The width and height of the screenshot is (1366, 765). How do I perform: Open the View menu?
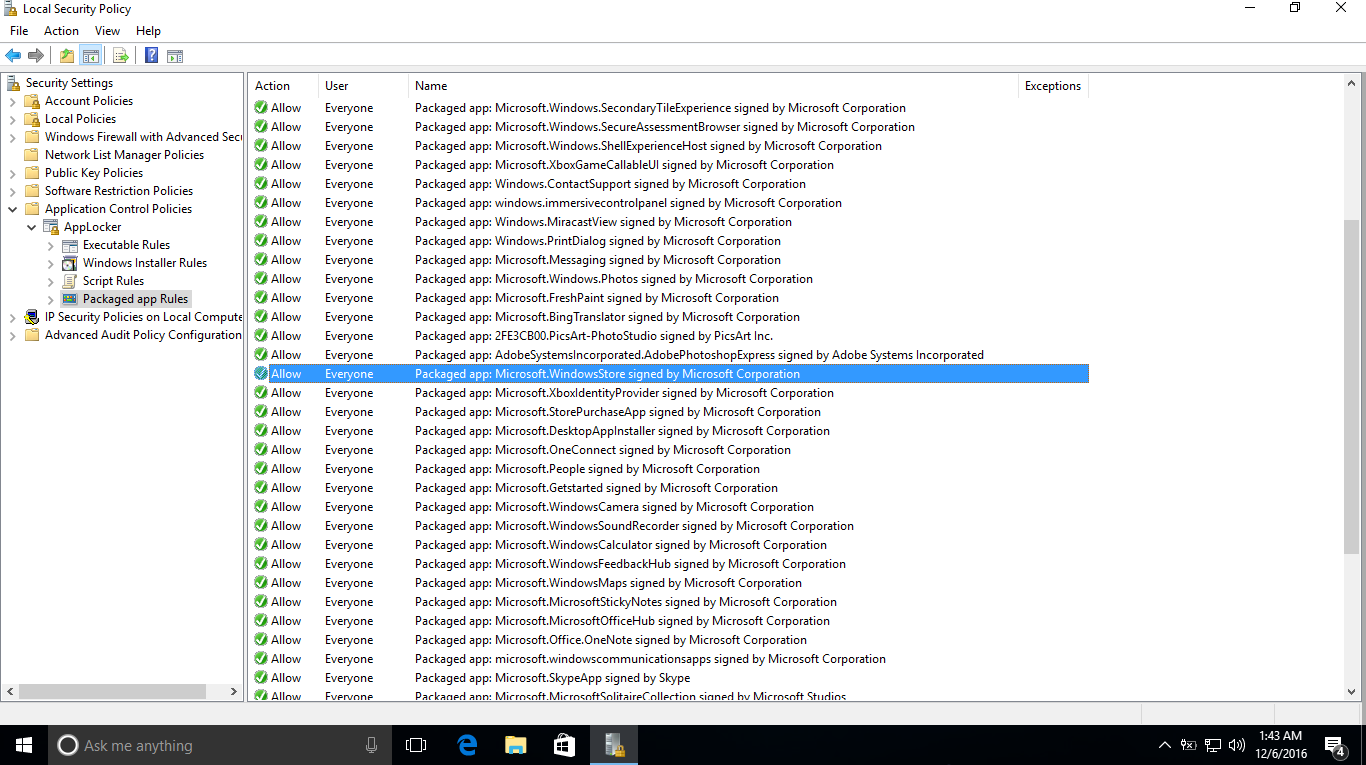click(x=107, y=31)
